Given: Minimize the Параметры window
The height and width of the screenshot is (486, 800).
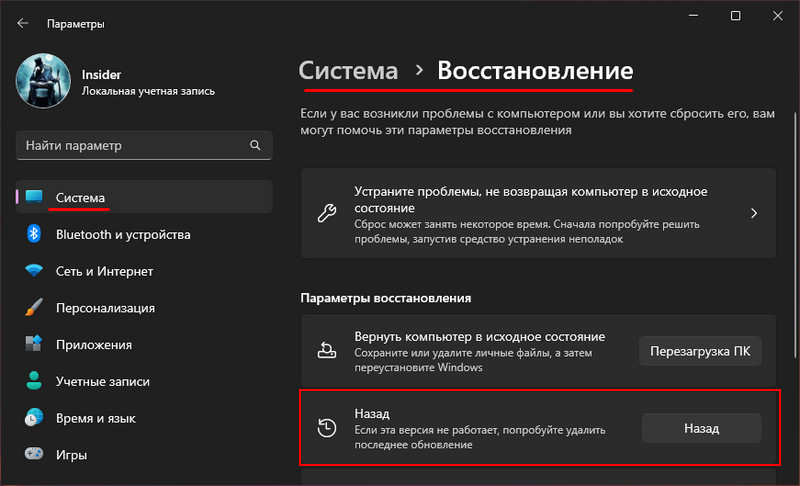Looking at the screenshot, I should click(x=693, y=16).
